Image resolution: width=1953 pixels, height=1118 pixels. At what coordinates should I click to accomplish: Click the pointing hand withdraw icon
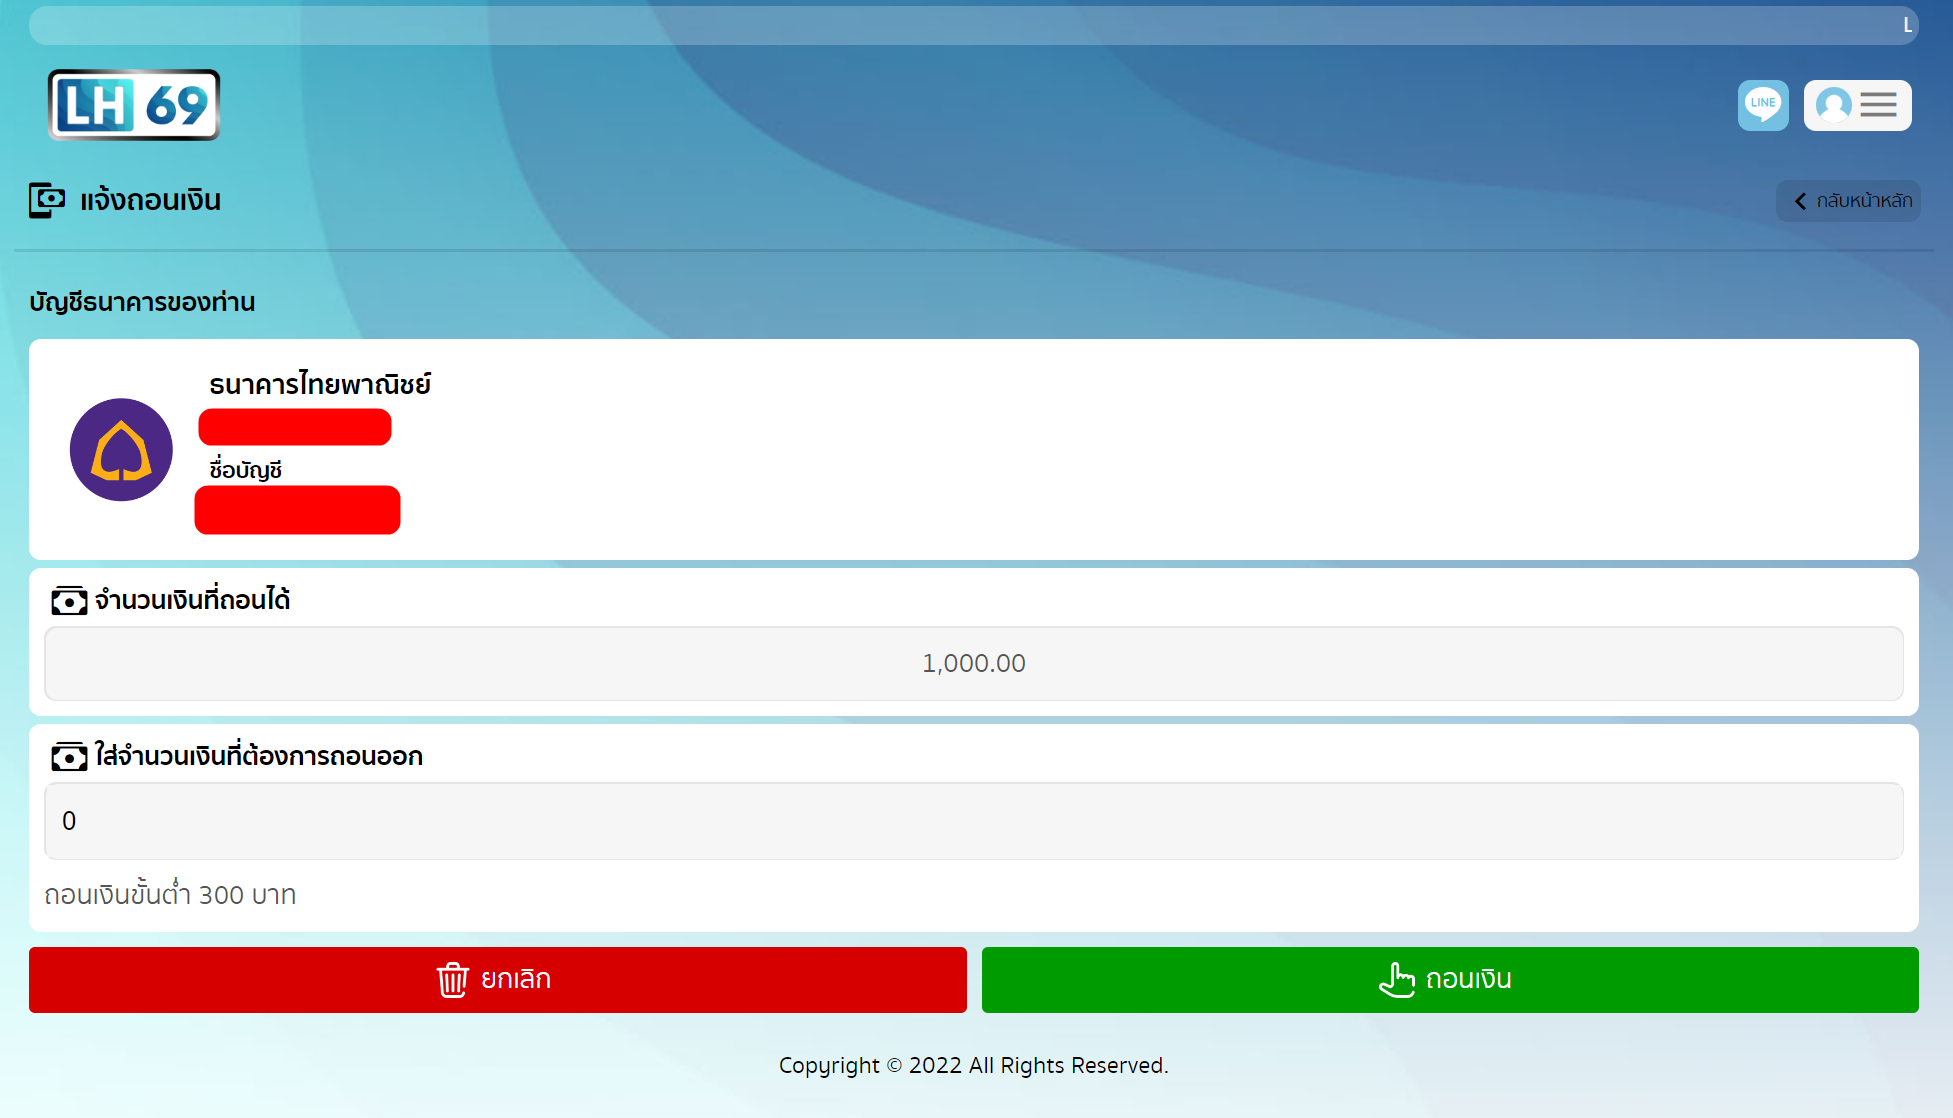[1397, 979]
